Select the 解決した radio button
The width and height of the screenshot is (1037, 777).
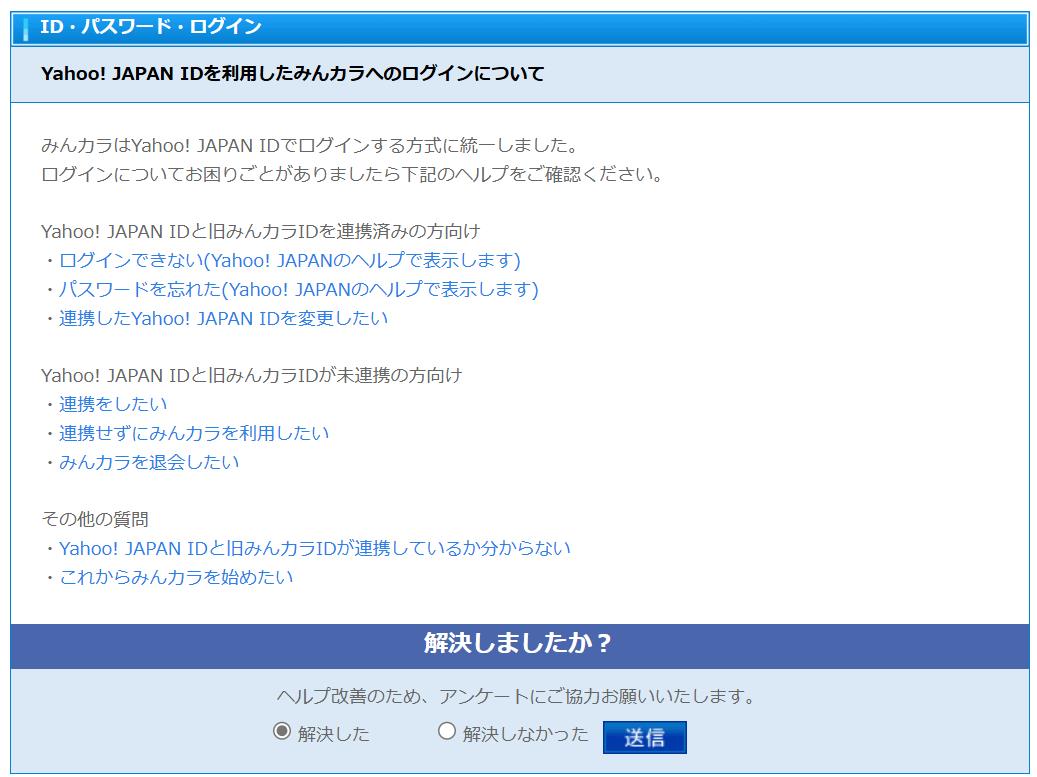pyautogui.click(x=282, y=731)
